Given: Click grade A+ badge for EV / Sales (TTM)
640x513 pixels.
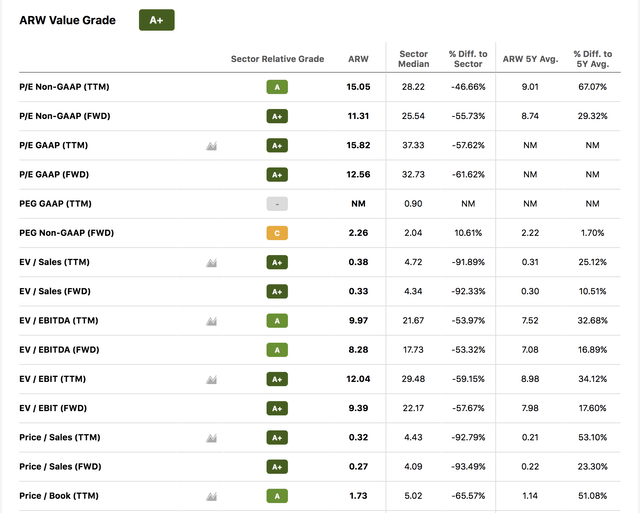Looking at the screenshot, I should point(277,262).
